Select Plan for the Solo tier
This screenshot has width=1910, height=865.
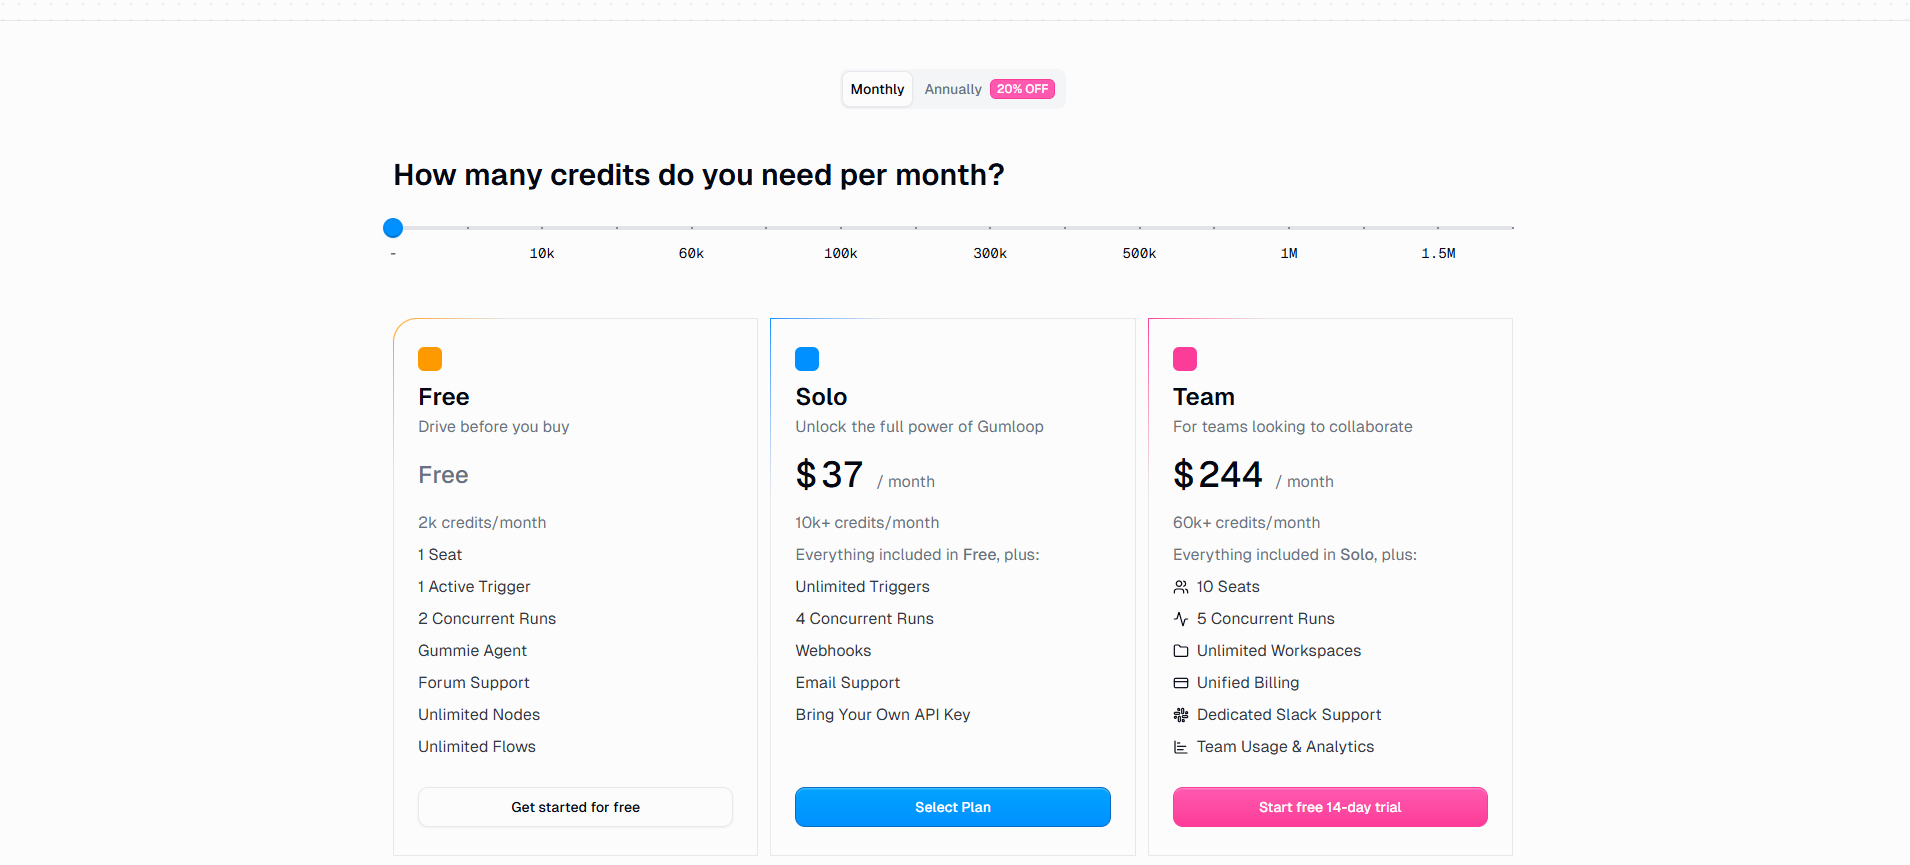952,807
